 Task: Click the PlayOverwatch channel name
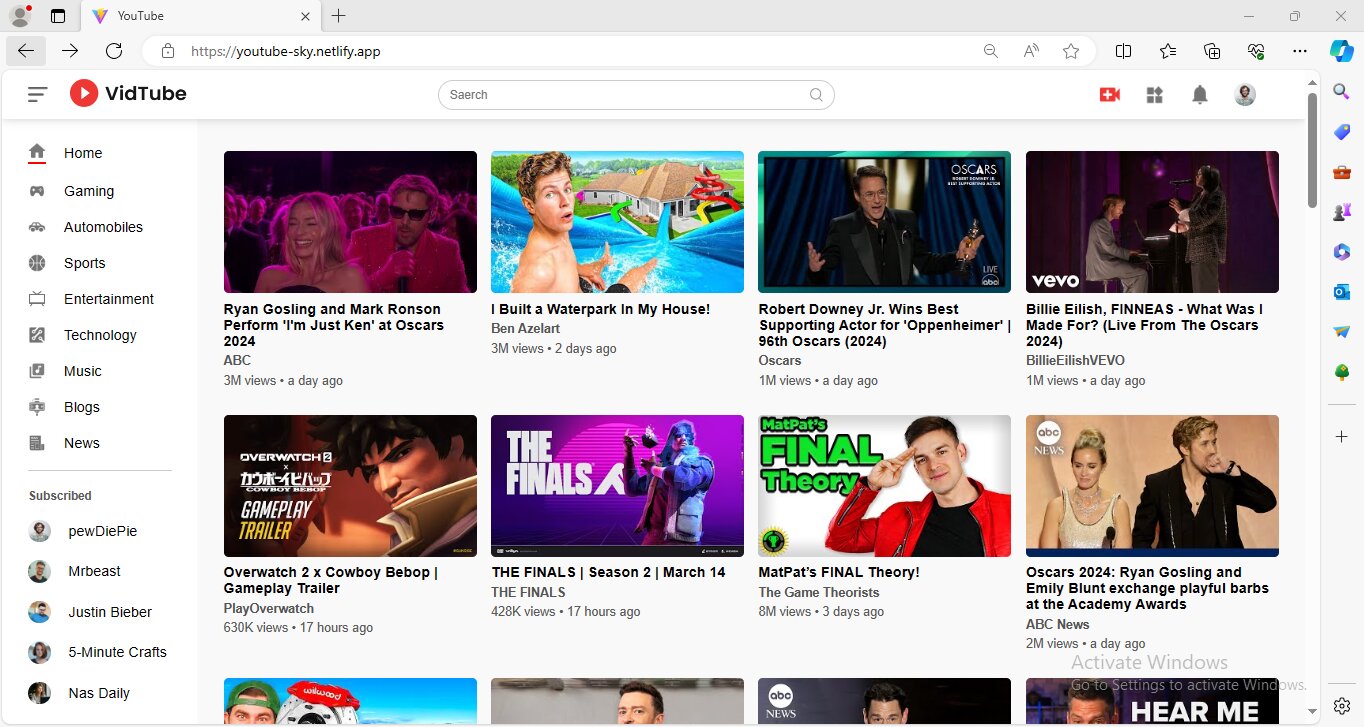click(269, 608)
